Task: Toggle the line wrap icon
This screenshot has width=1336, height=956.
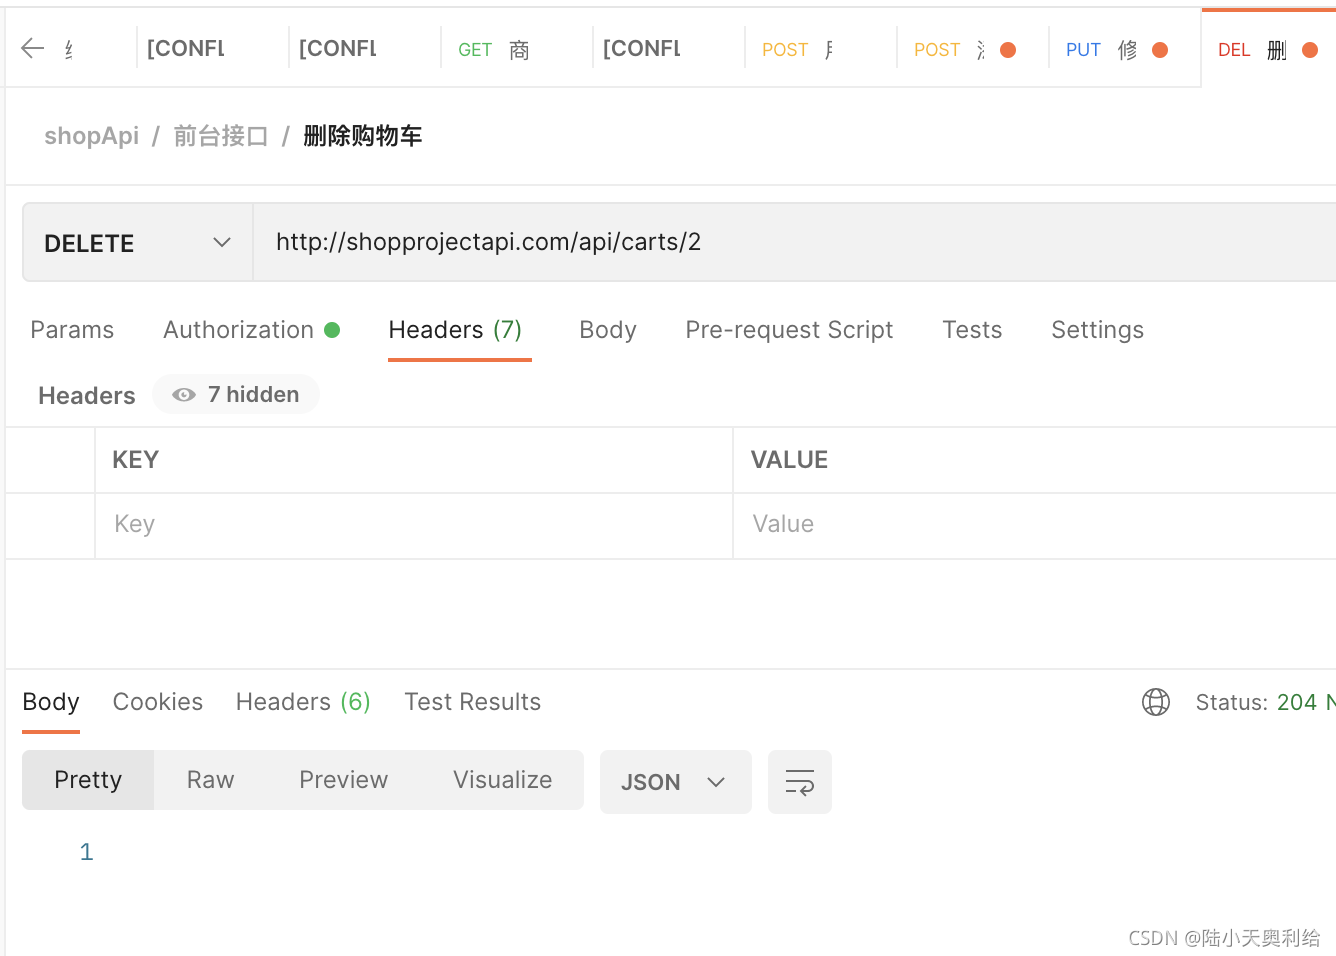Action: [x=800, y=782]
